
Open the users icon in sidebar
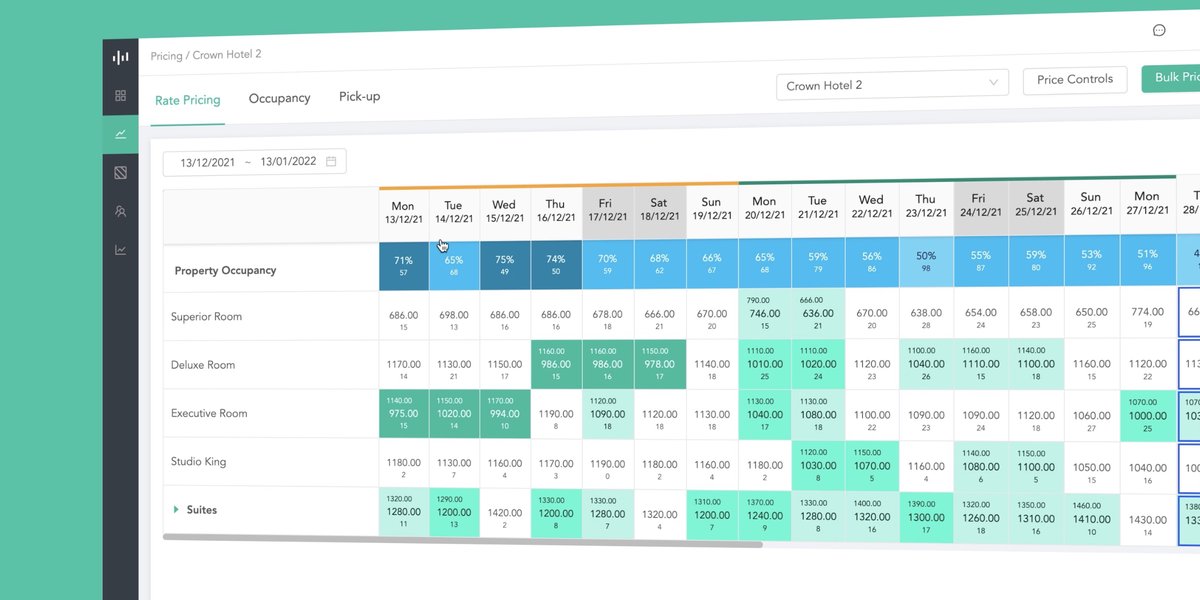[x=120, y=211]
